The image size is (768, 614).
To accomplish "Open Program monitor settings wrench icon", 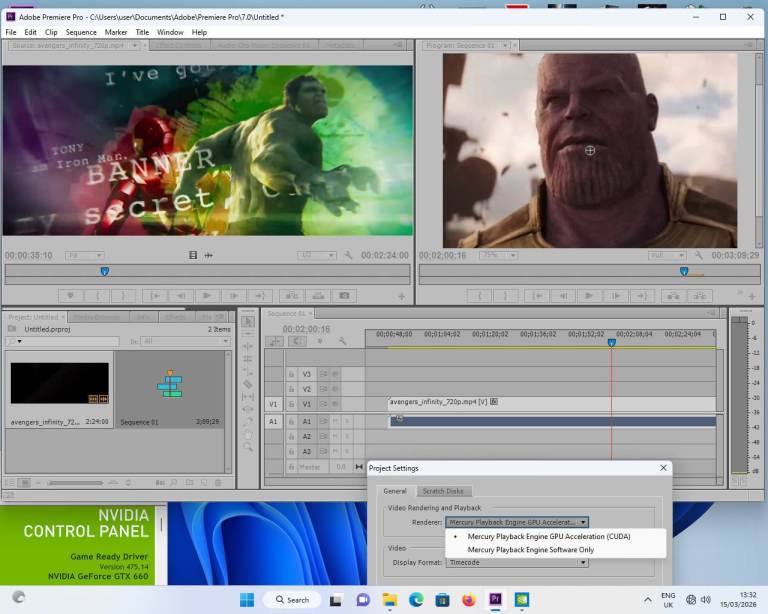I will point(698,256).
